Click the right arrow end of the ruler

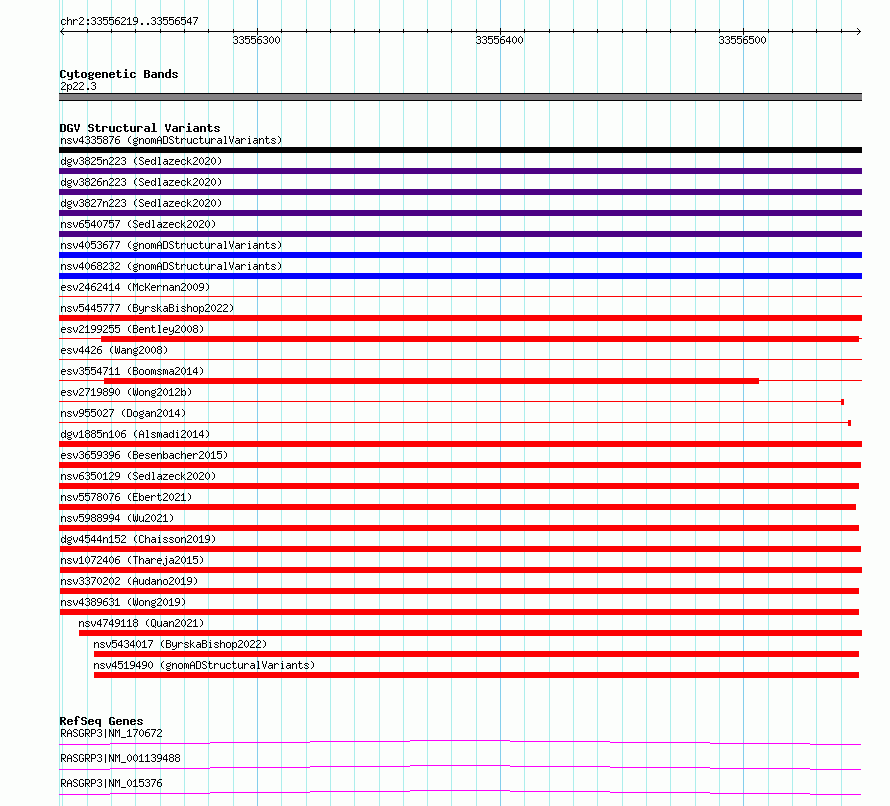(x=858, y=31)
